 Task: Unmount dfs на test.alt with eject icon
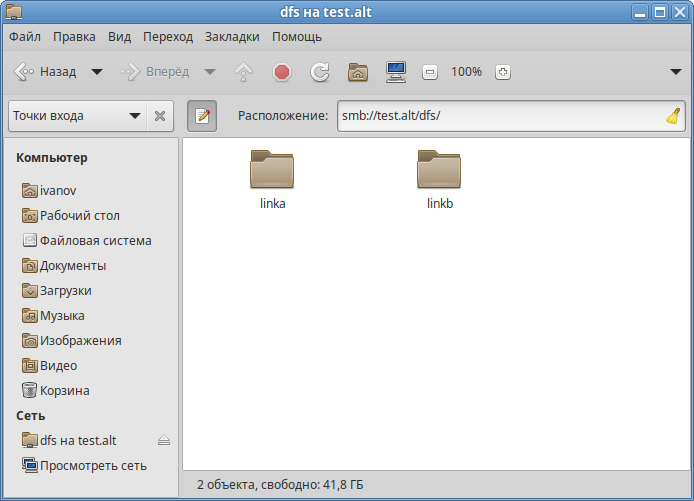pyautogui.click(x=164, y=441)
